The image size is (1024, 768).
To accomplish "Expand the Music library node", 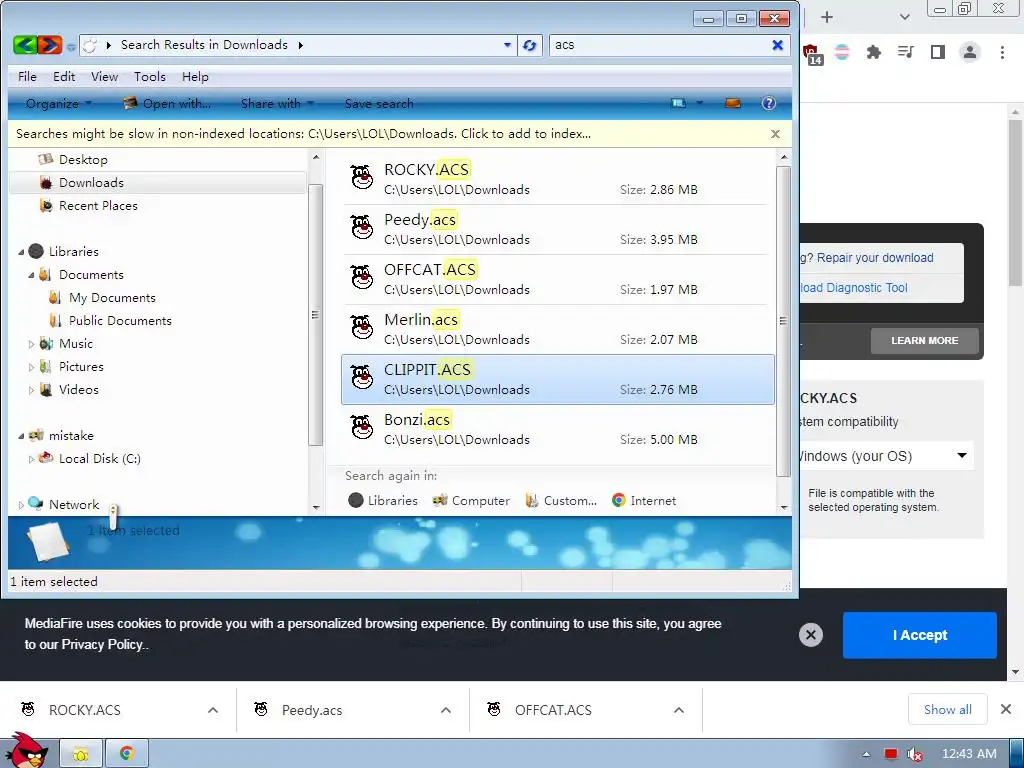I will click(x=31, y=344).
